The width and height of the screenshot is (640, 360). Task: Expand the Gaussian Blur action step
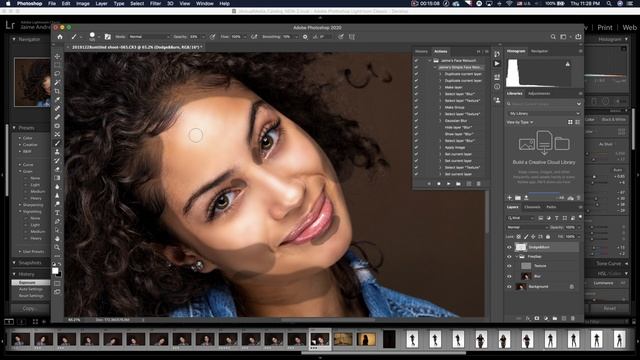[440, 121]
